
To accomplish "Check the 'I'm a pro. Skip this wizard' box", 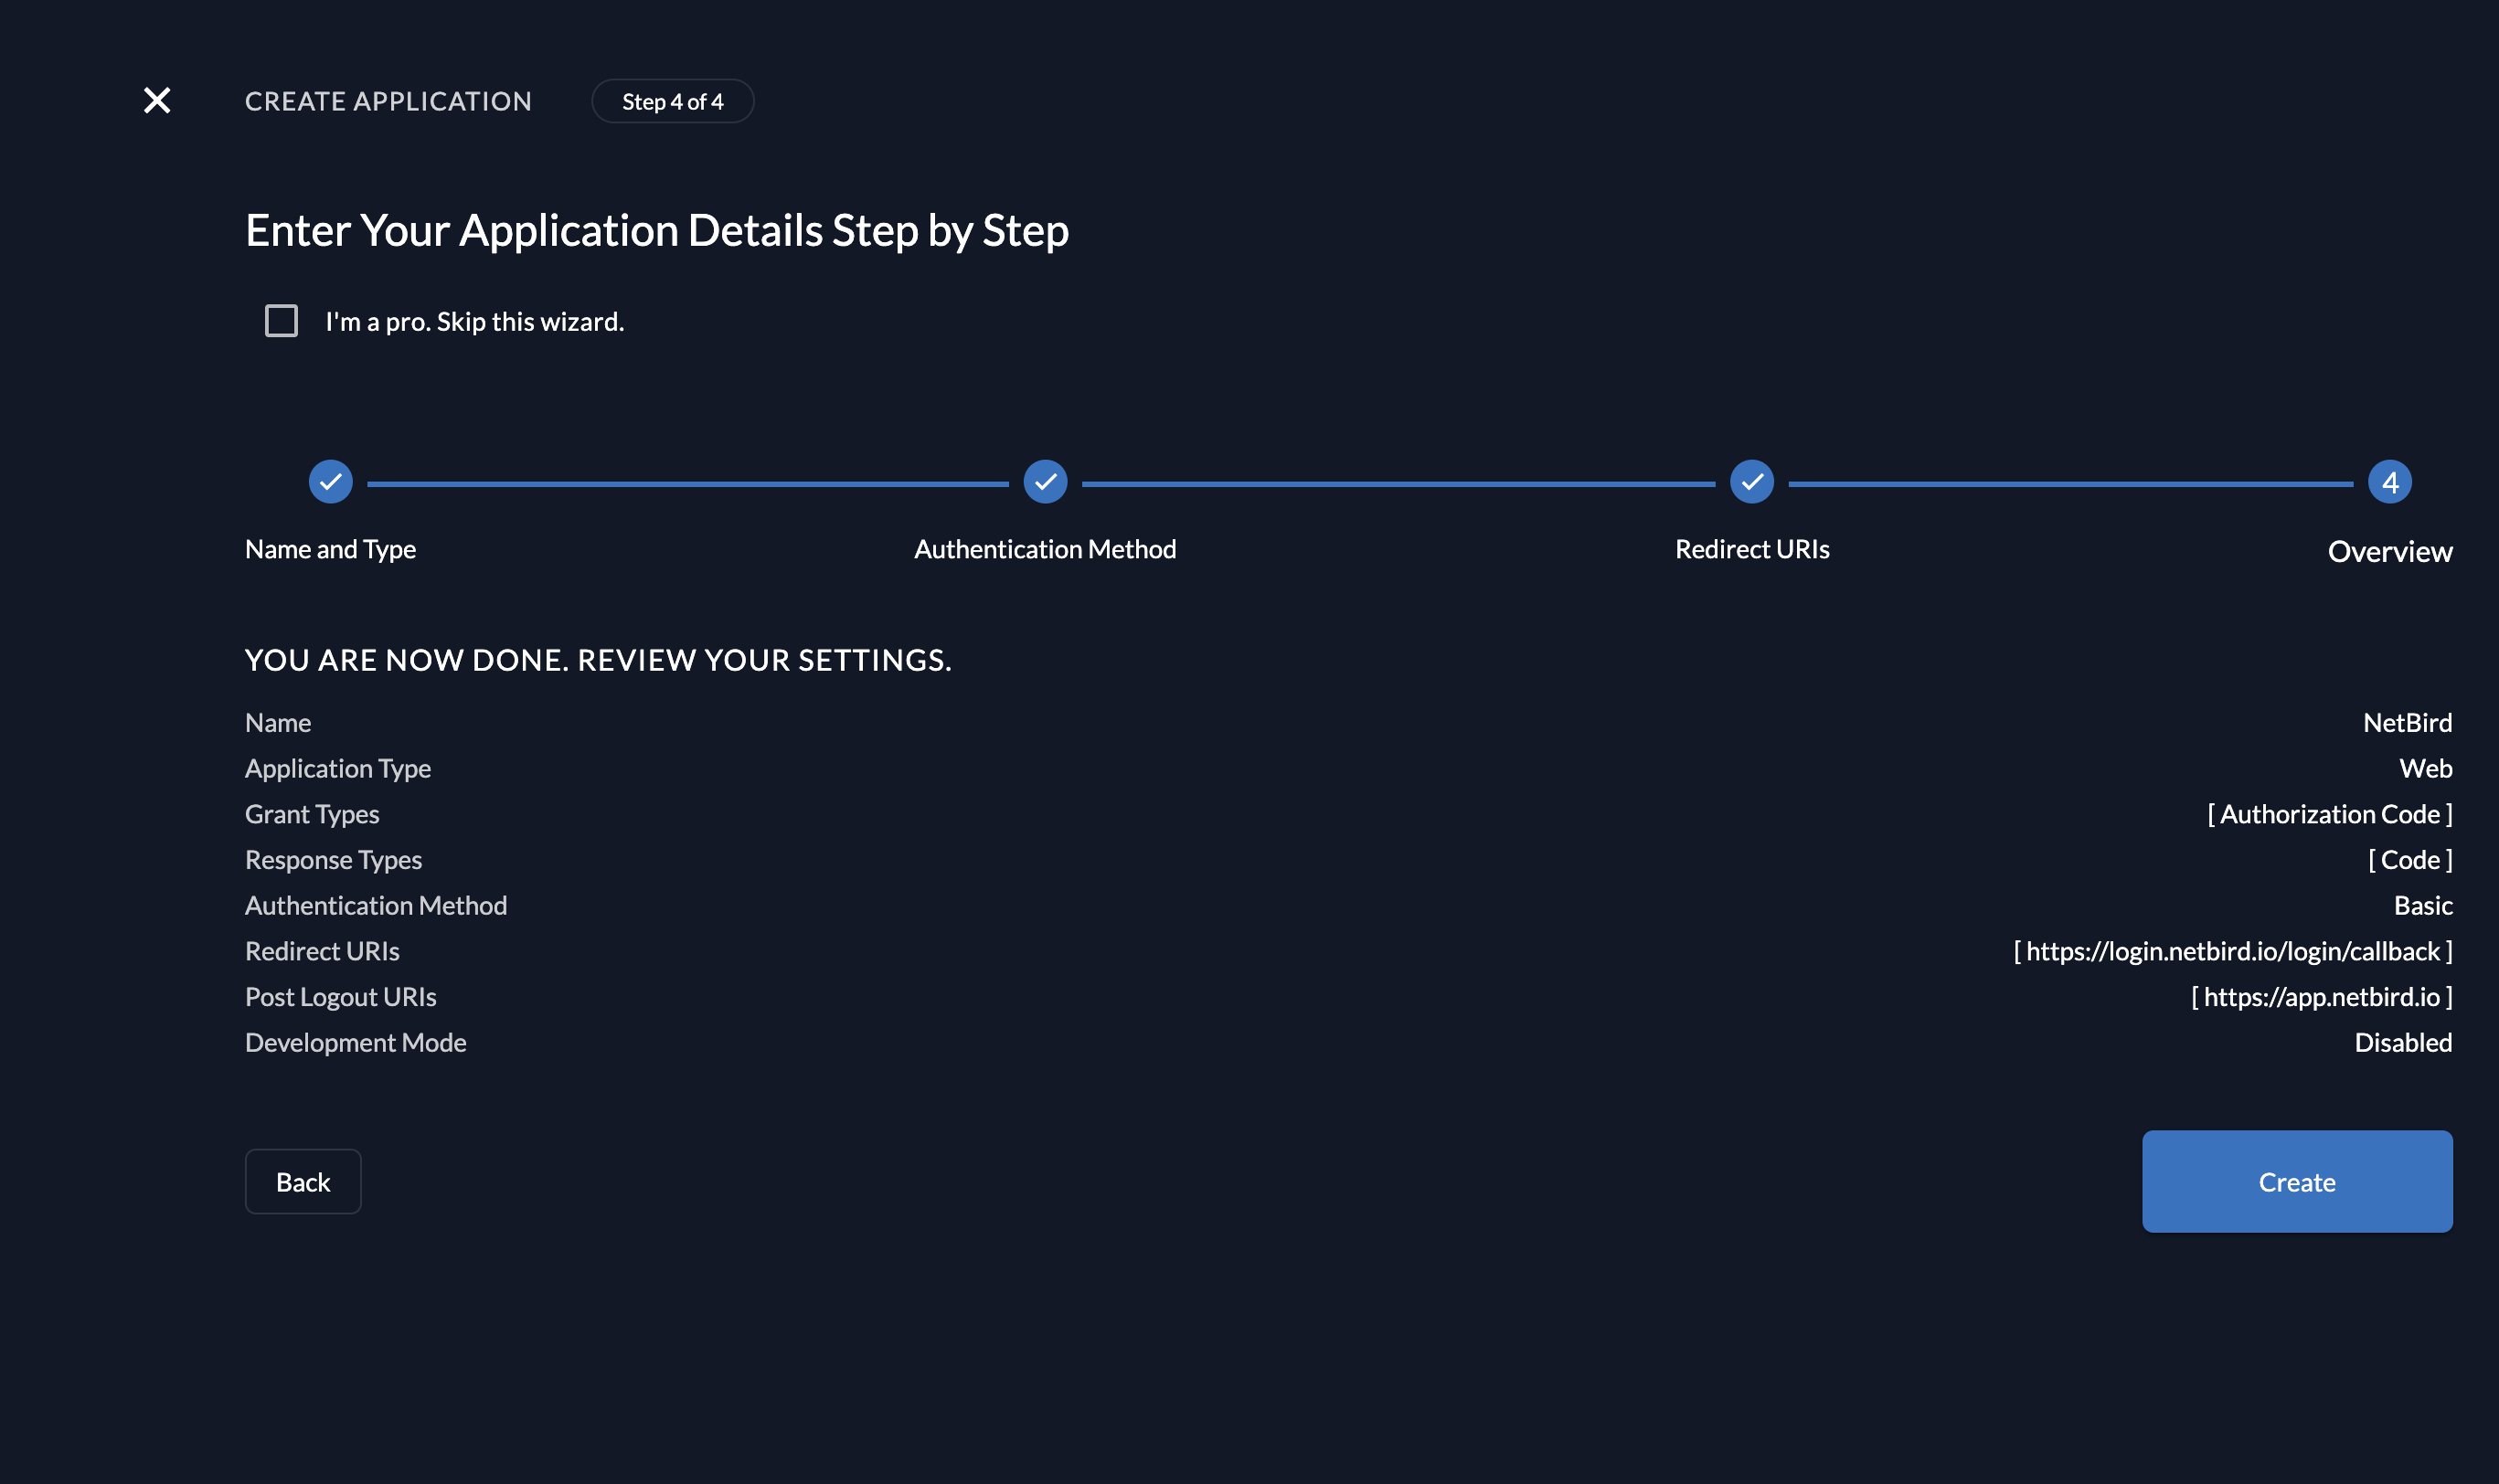I will pyautogui.click(x=281, y=321).
